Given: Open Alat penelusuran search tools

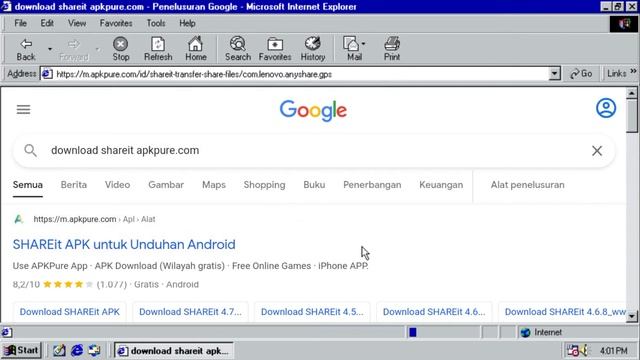Looking at the screenshot, I should pos(527,185).
